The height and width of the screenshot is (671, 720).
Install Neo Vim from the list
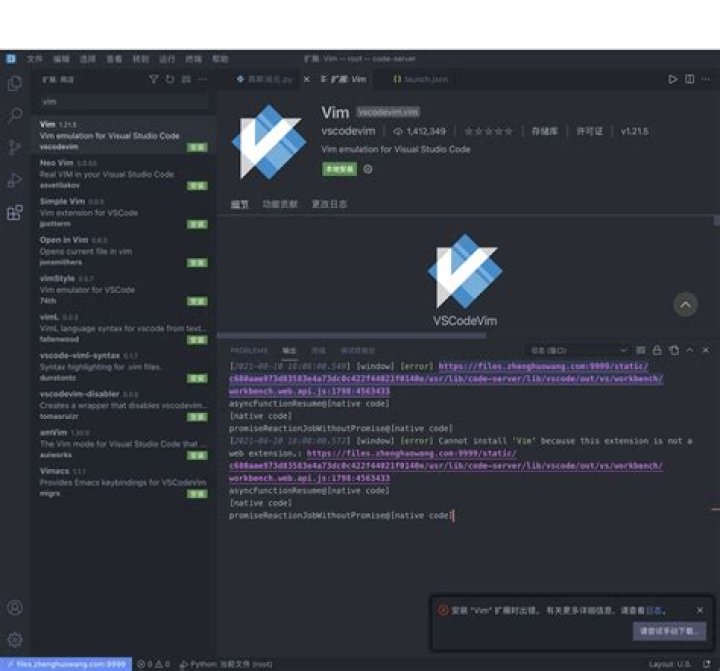[x=197, y=186]
